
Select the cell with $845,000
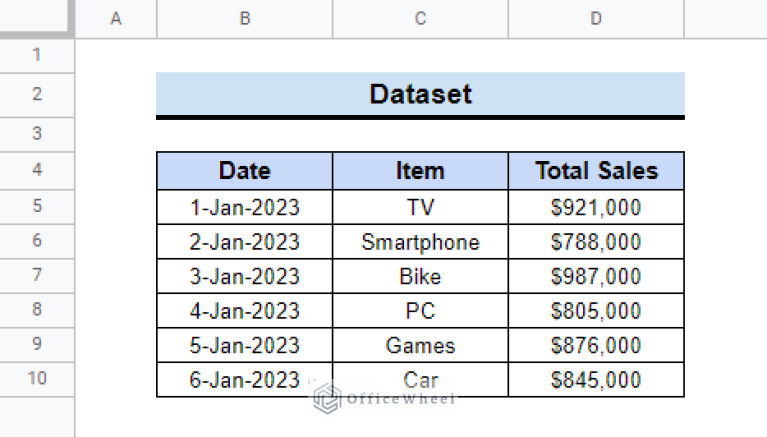596,380
